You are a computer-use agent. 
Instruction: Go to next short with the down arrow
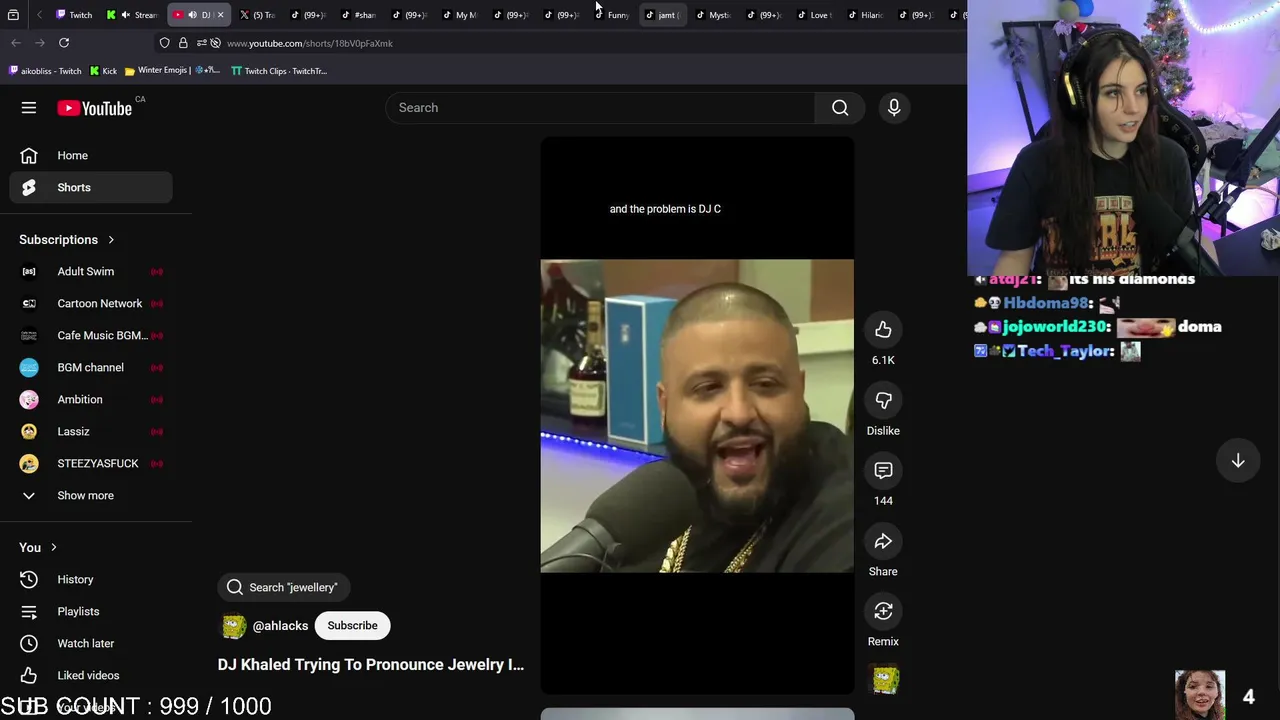[x=1238, y=461]
